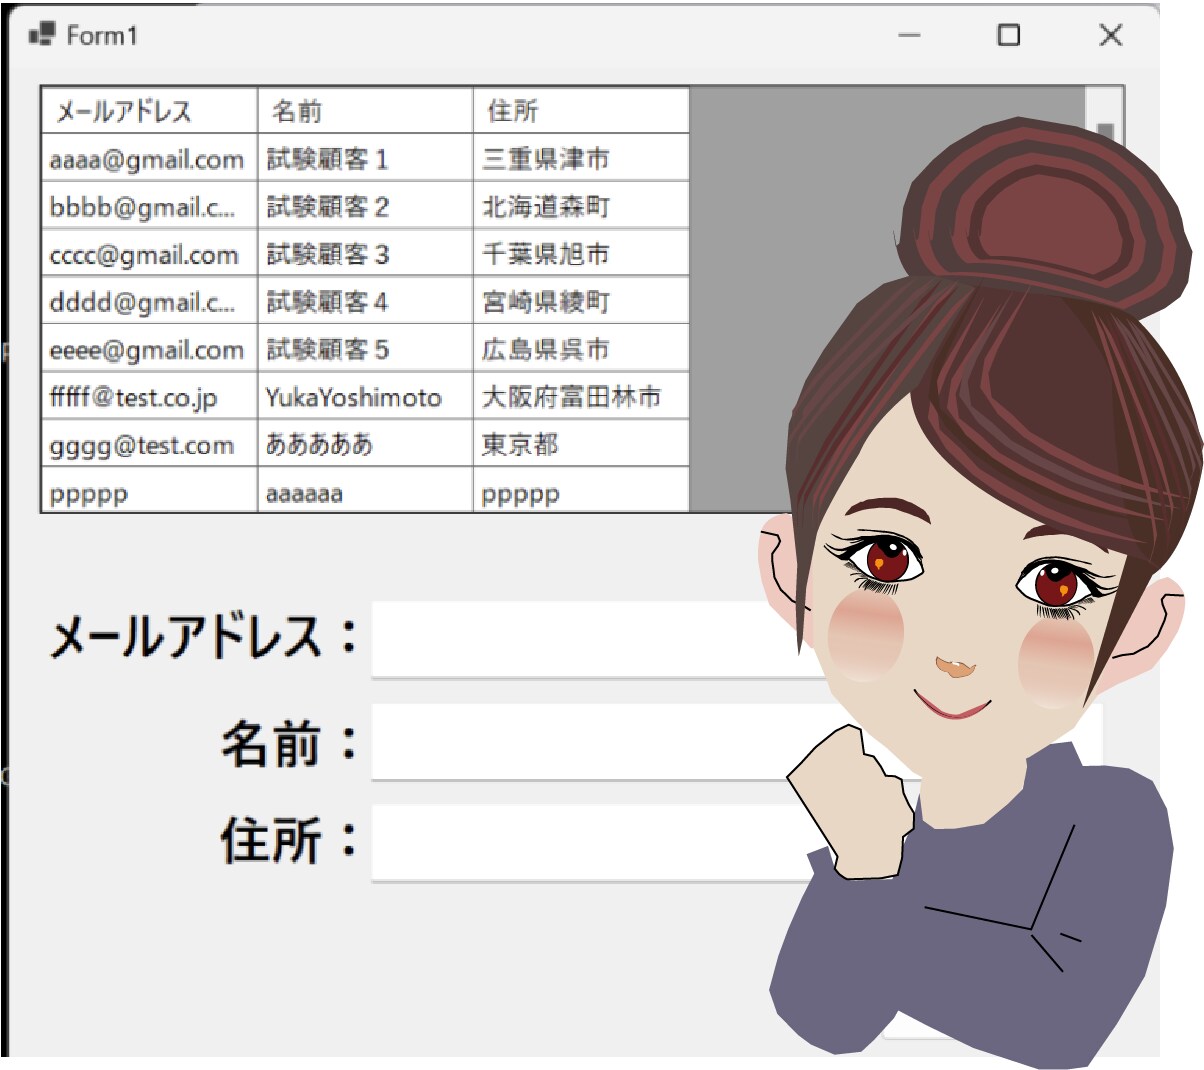Select the dddd@gmail.c... cell
1204x1070 pixels.
(149, 301)
